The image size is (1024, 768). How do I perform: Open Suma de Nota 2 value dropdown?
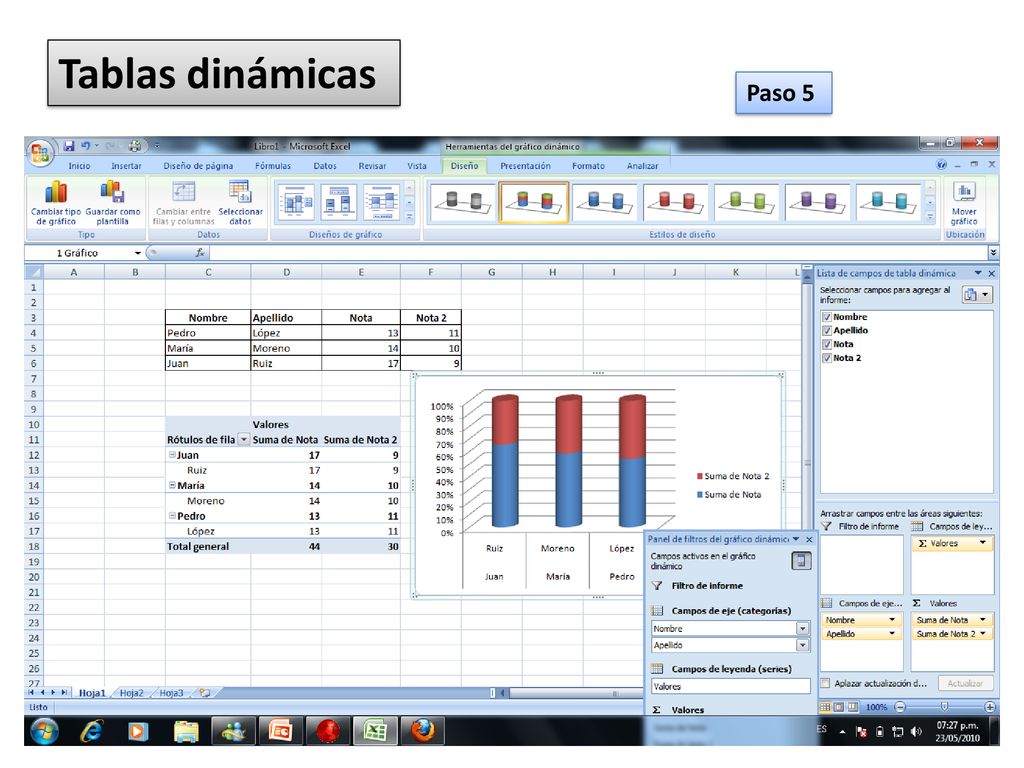982,633
